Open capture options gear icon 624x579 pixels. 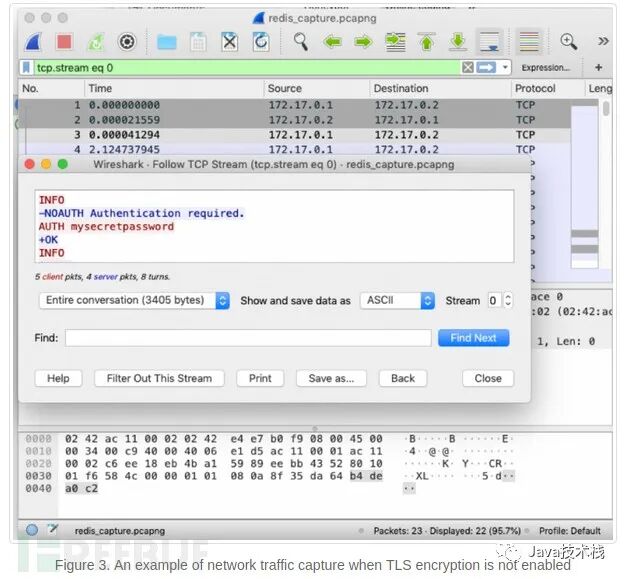127,42
